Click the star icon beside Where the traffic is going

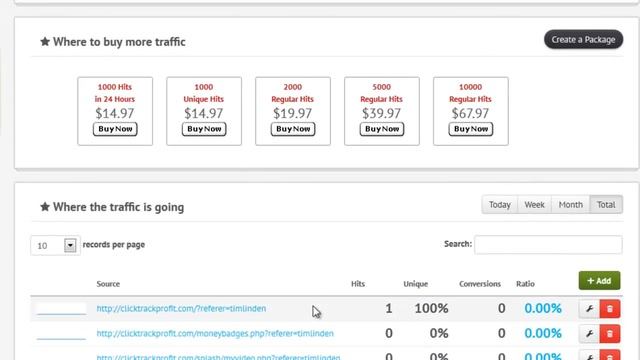coord(45,207)
